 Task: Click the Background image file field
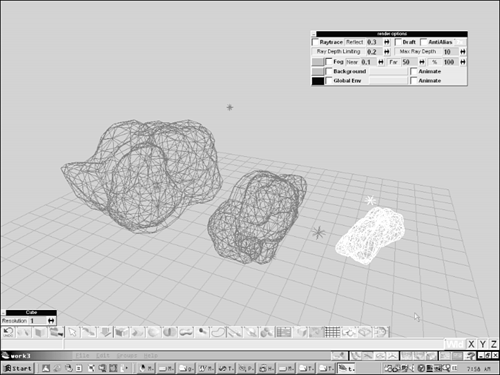(388, 71)
